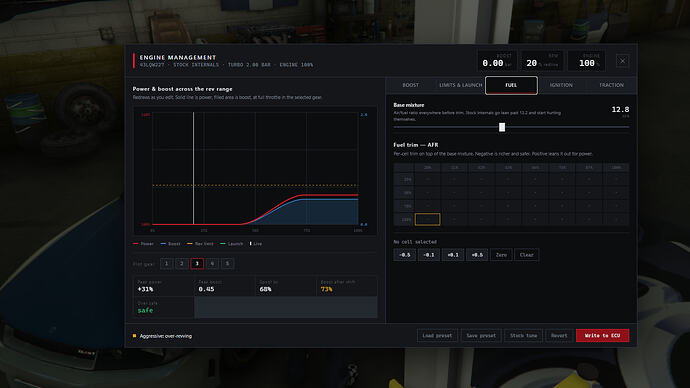Click the green safe status

click(145, 310)
